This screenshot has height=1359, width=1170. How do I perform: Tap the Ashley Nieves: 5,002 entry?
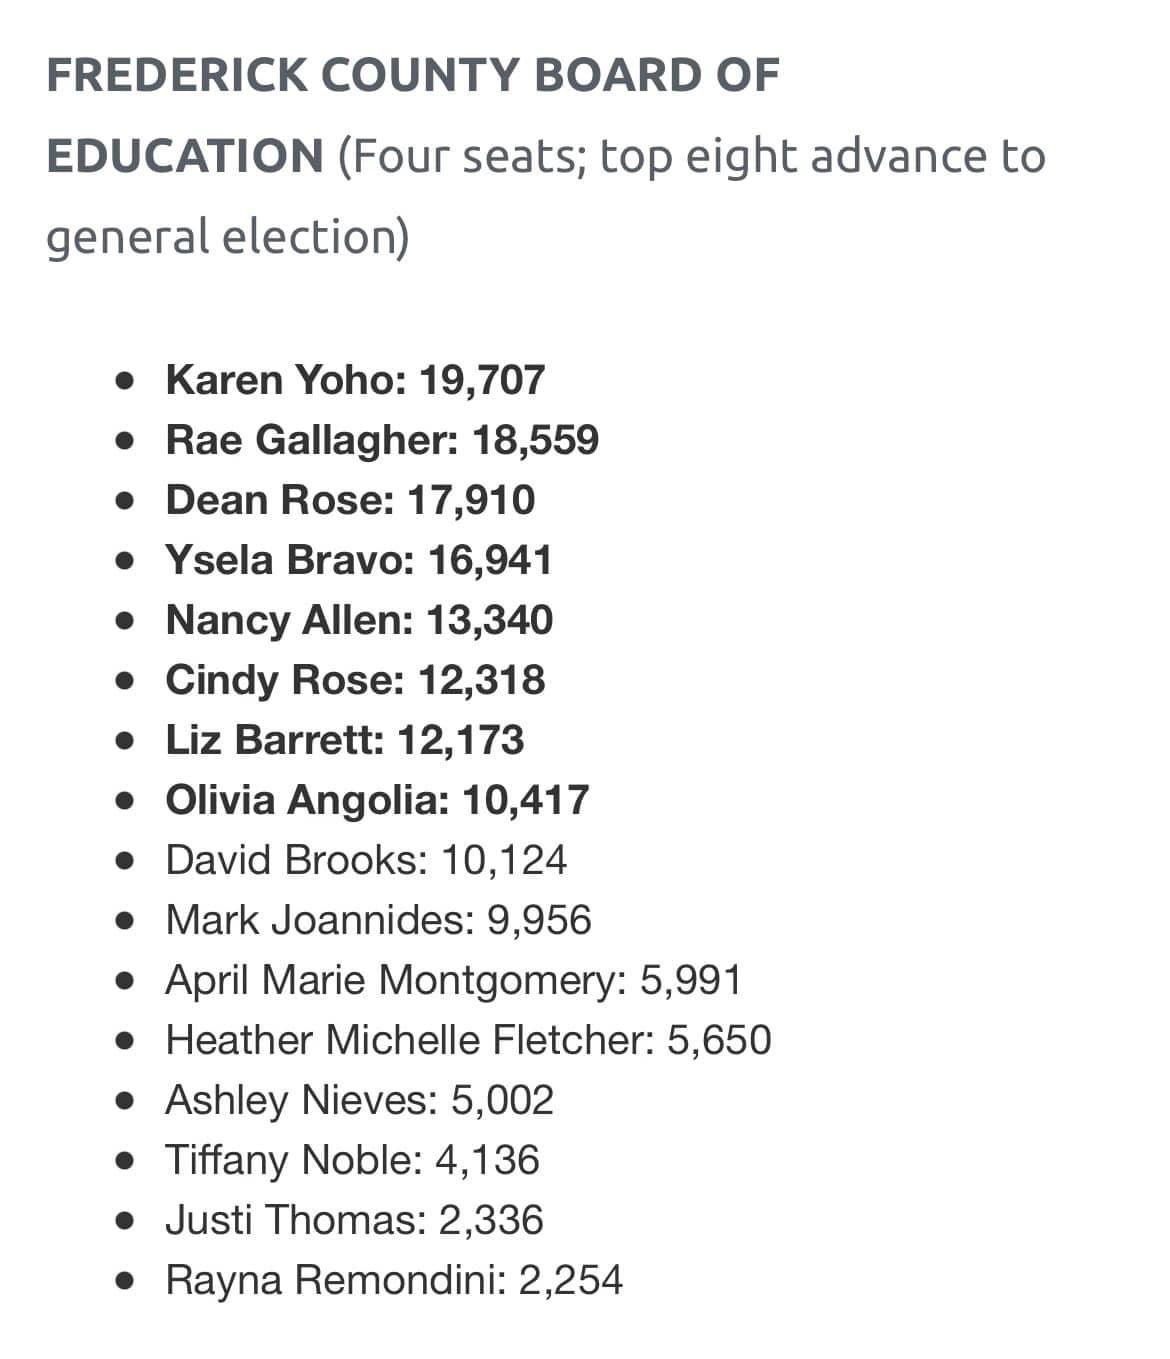click(x=359, y=1100)
